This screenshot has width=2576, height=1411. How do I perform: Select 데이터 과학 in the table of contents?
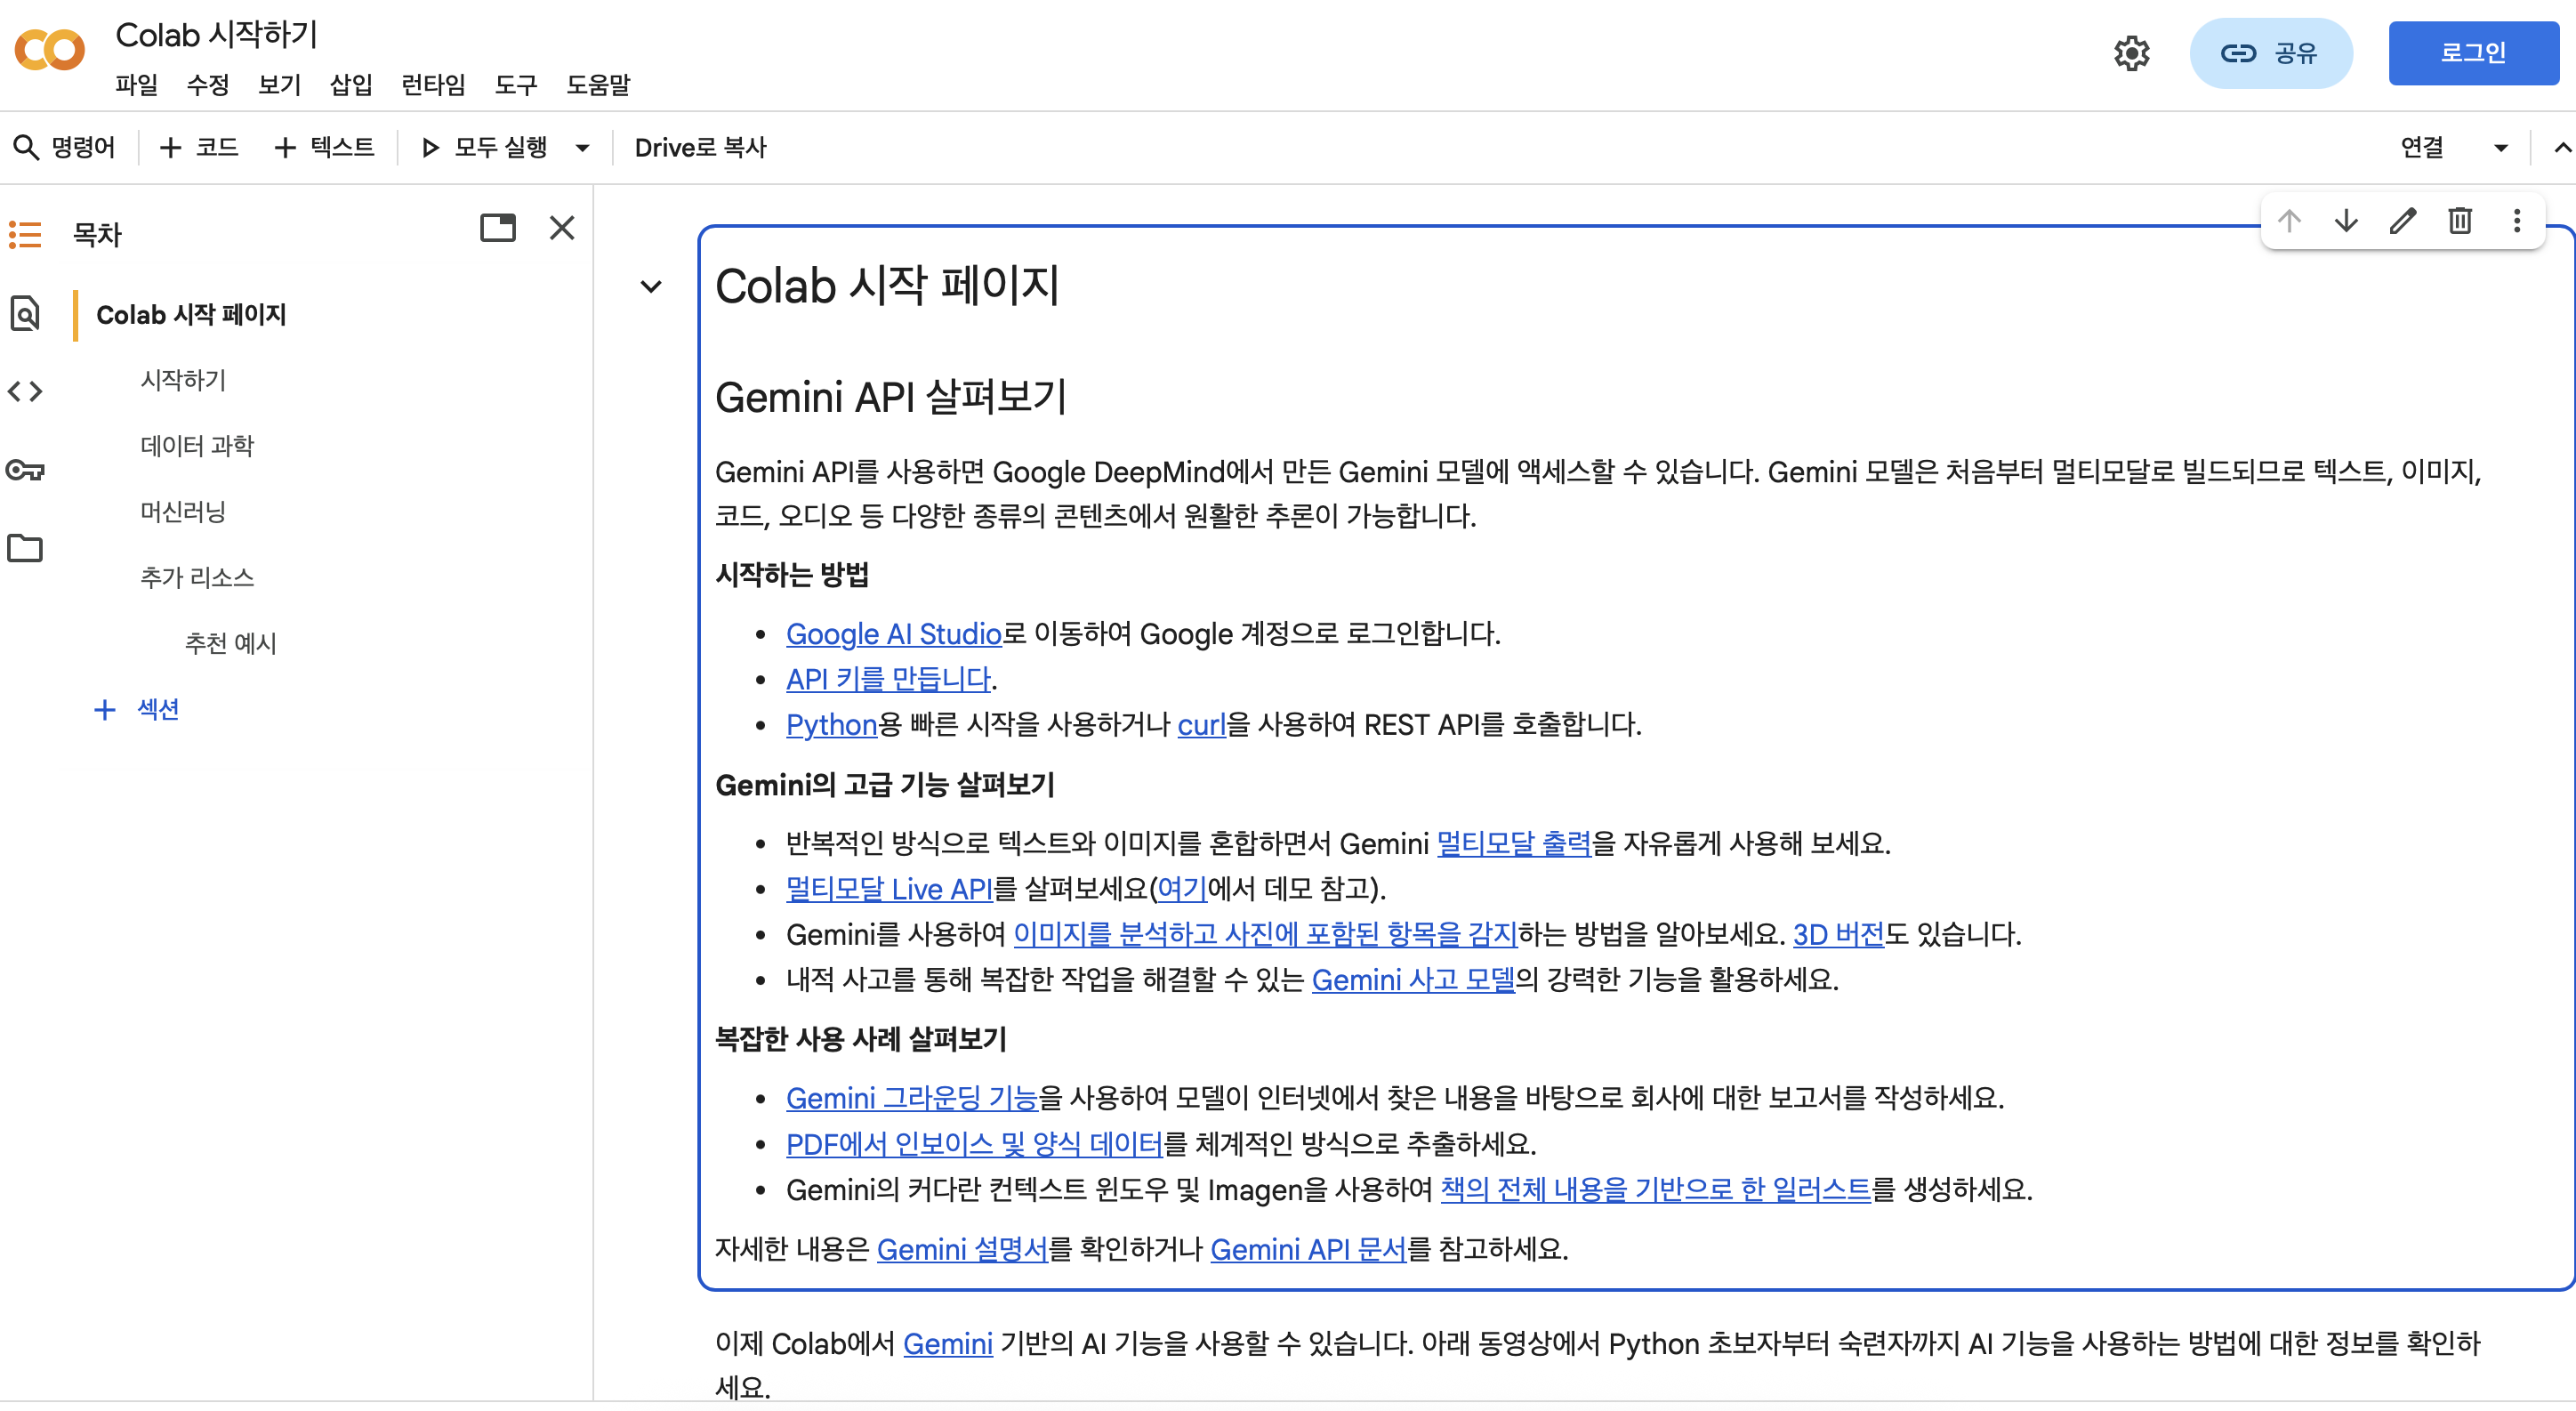(197, 446)
